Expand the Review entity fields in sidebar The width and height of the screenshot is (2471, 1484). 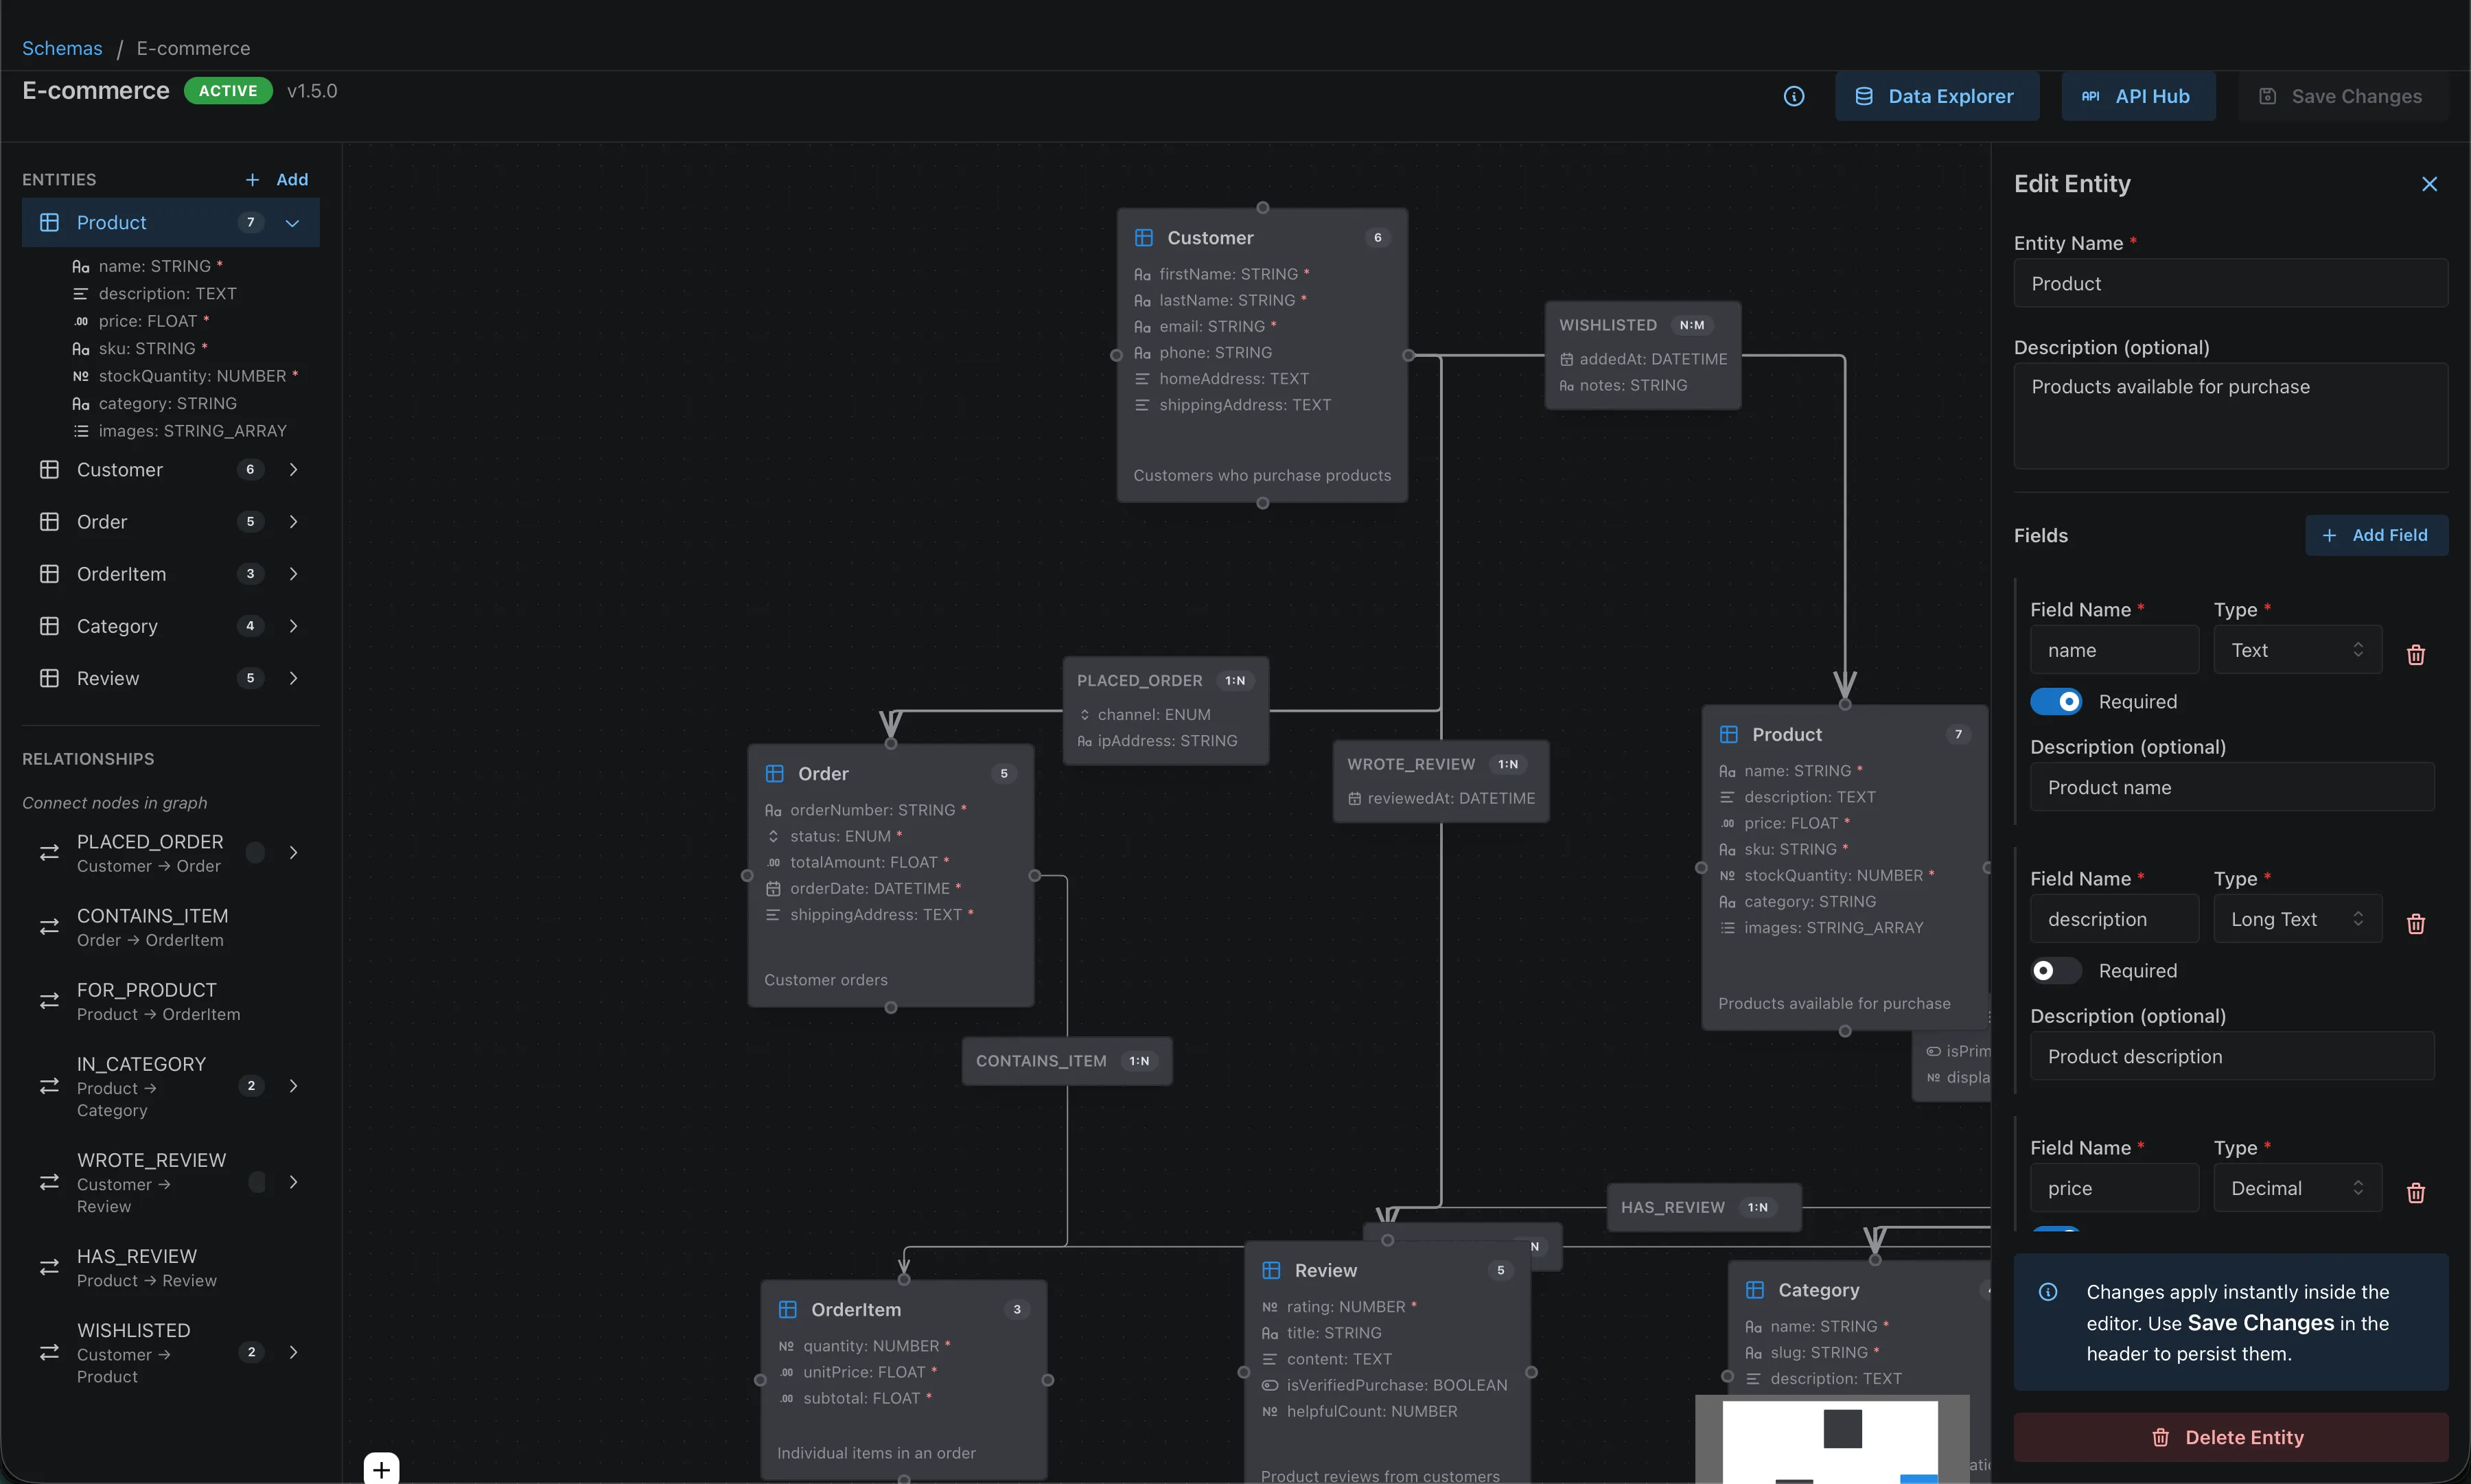pos(293,677)
